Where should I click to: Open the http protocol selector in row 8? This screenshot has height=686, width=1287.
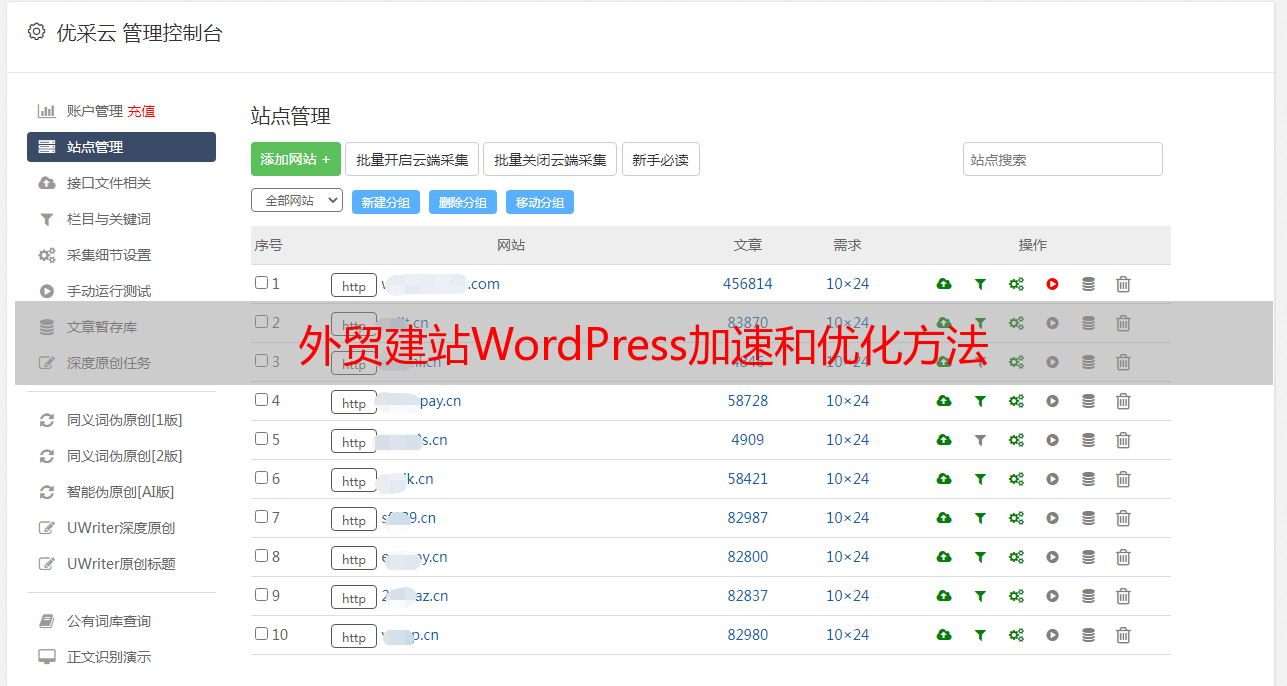coord(354,558)
